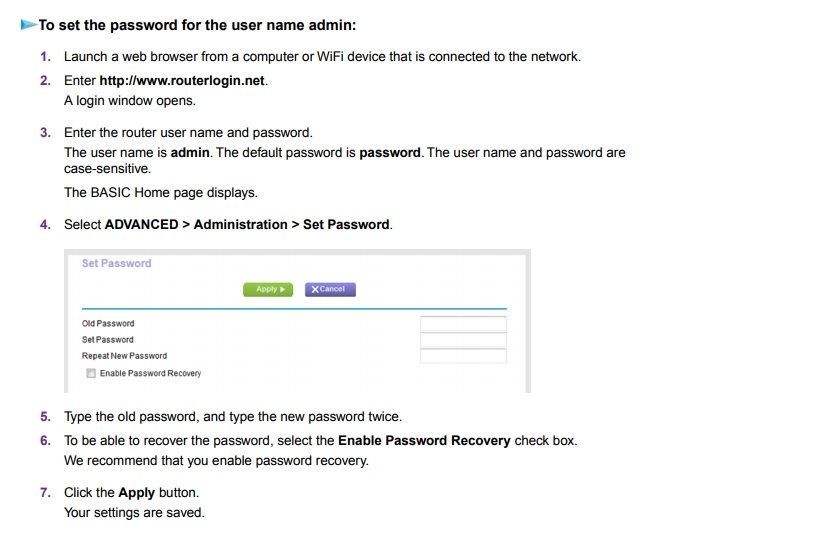Click the blue arrow icon beside the heading

point(28,24)
